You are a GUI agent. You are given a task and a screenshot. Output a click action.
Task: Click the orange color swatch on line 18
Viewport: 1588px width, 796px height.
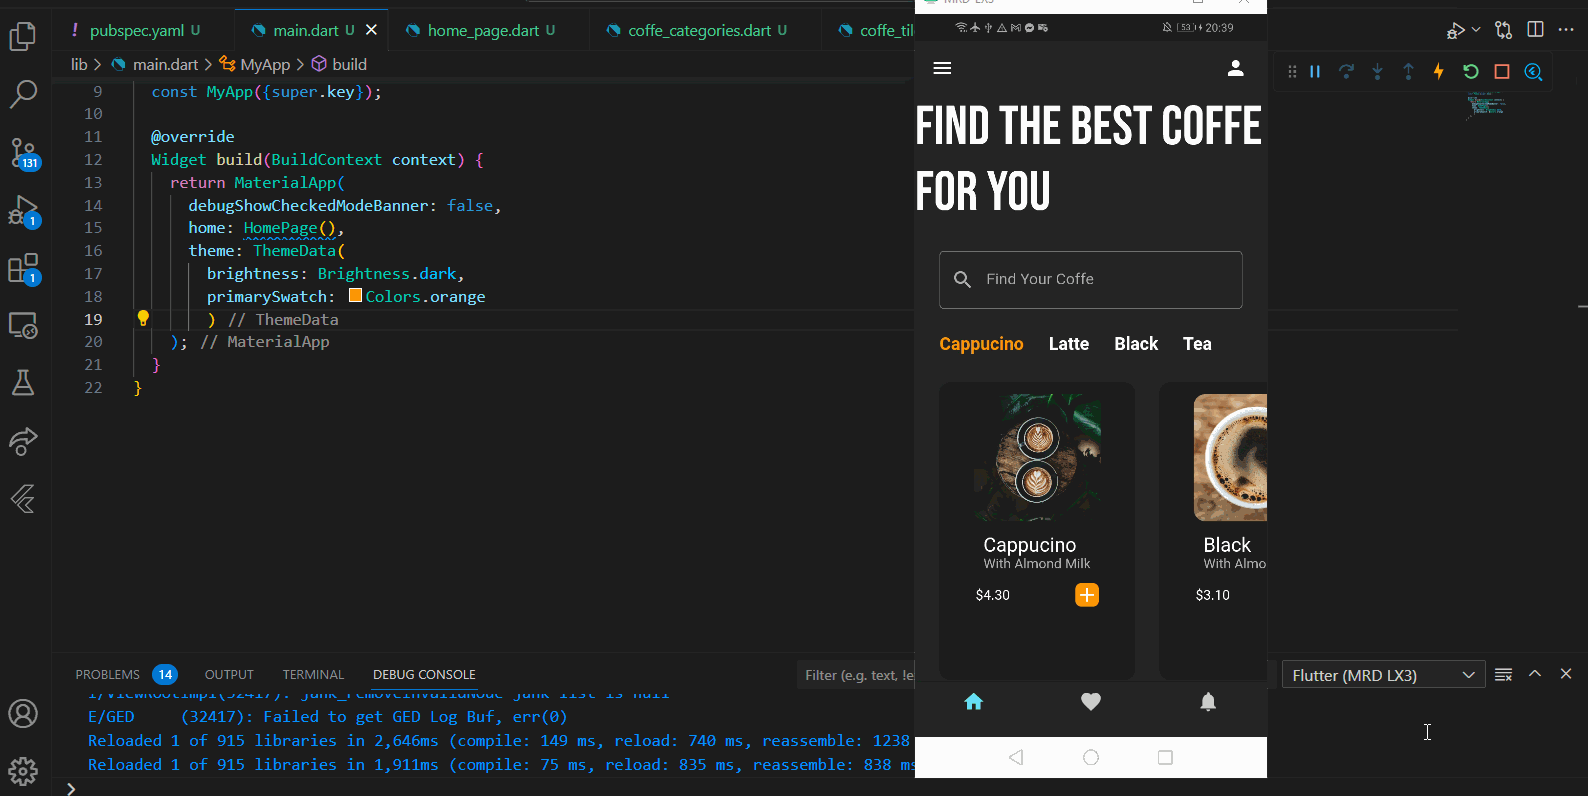(x=355, y=295)
